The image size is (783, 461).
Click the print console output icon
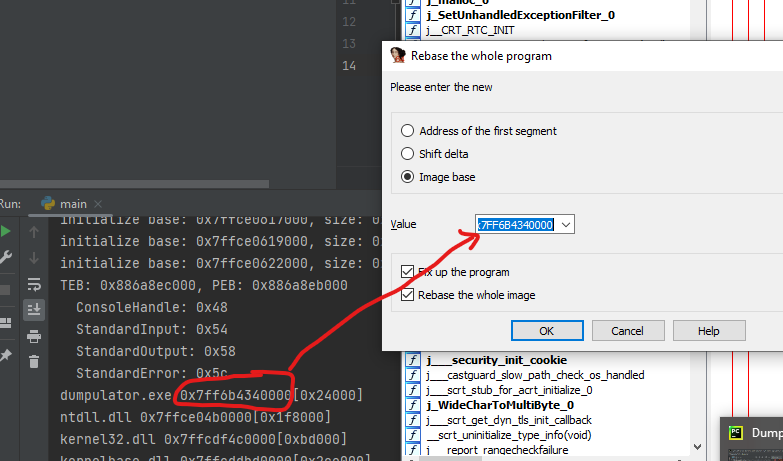pyautogui.click(x=34, y=335)
